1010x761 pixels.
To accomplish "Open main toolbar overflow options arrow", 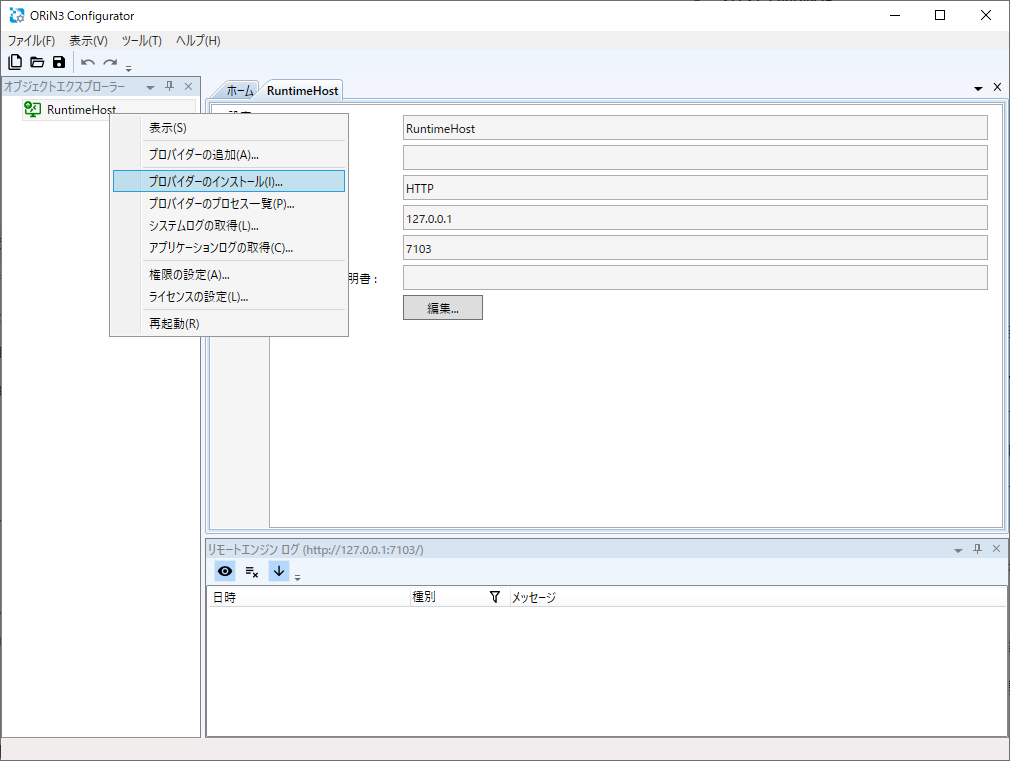I will point(128,68).
